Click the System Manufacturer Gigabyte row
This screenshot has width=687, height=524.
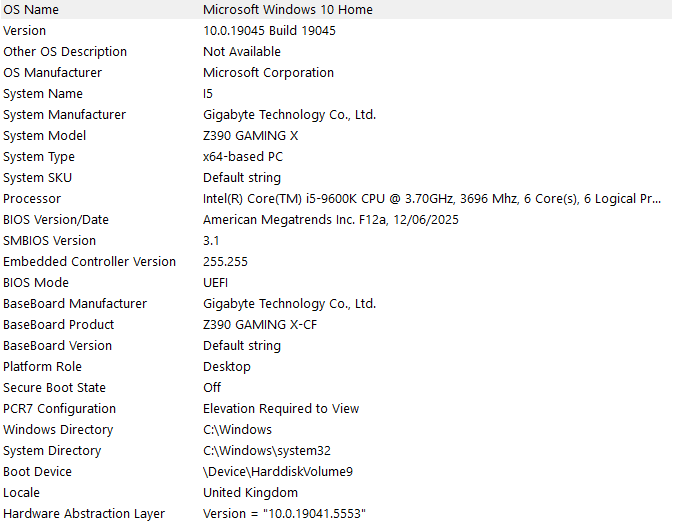pos(336,115)
